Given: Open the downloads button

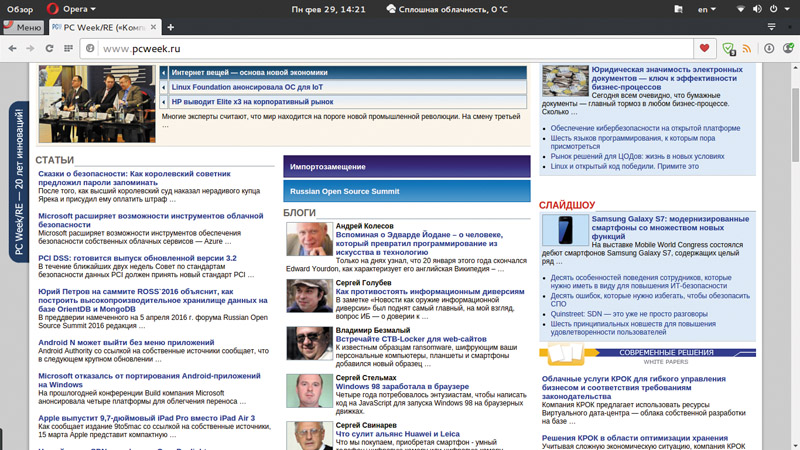Looking at the screenshot, I should (x=769, y=48).
